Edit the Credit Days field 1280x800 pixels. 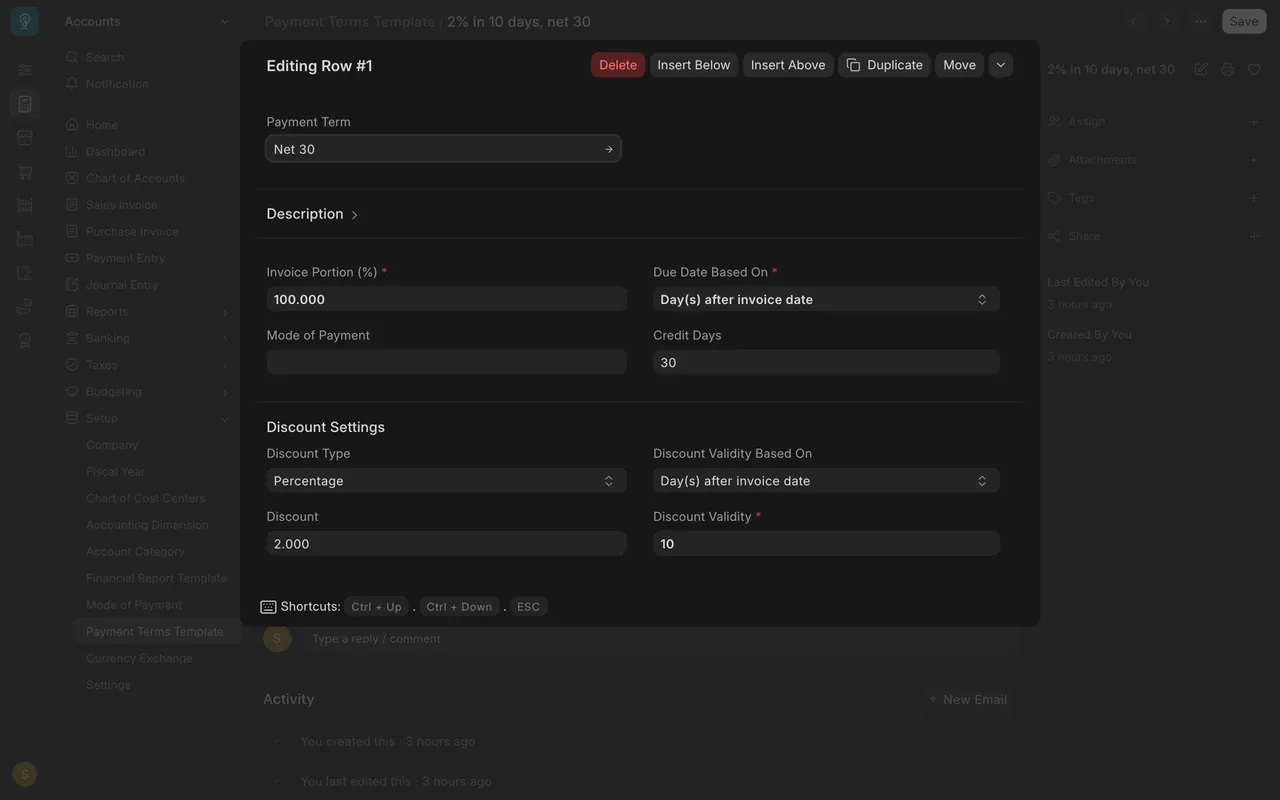(x=826, y=362)
